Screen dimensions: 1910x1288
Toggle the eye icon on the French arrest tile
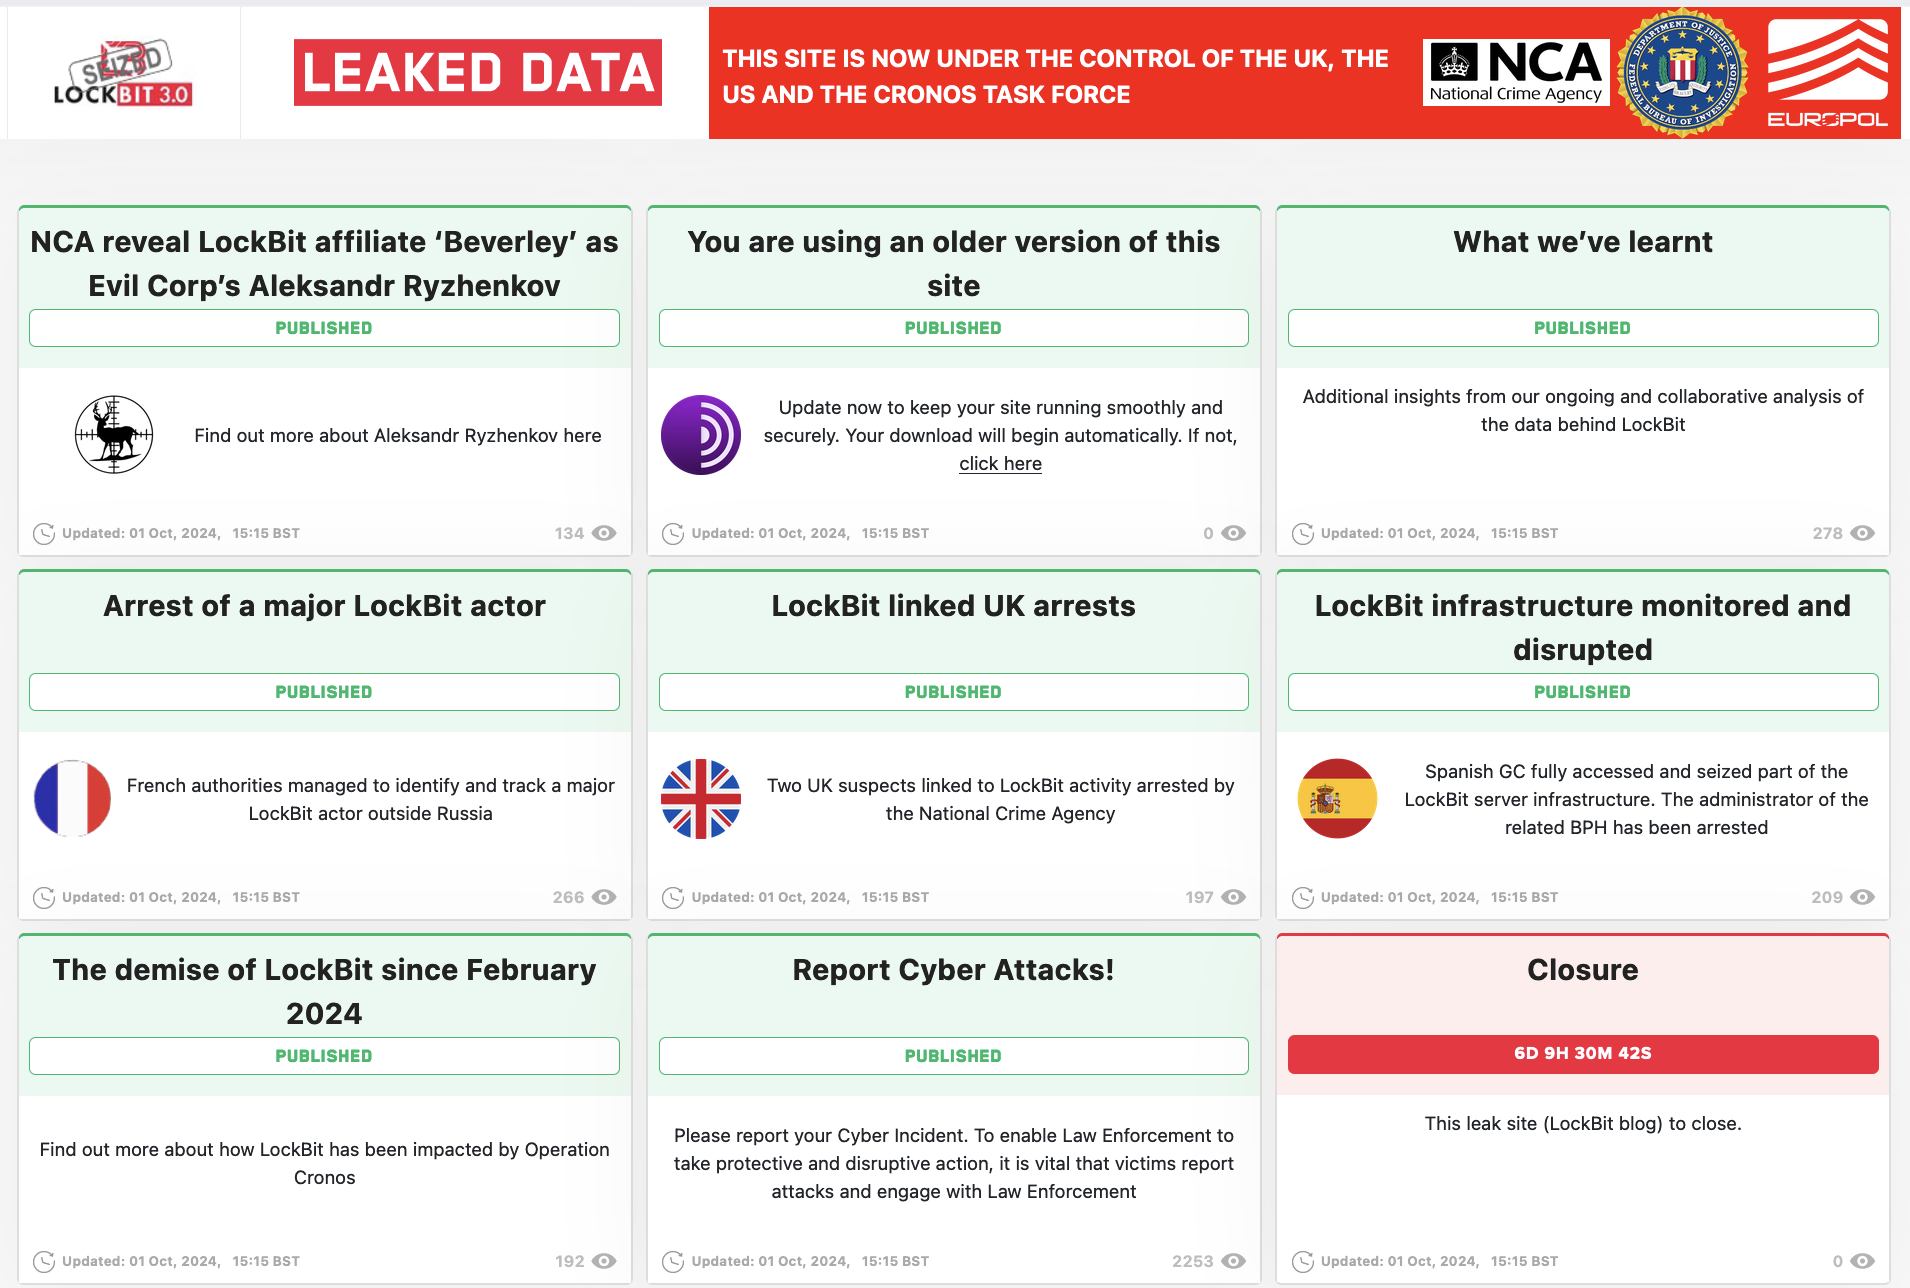[605, 897]
